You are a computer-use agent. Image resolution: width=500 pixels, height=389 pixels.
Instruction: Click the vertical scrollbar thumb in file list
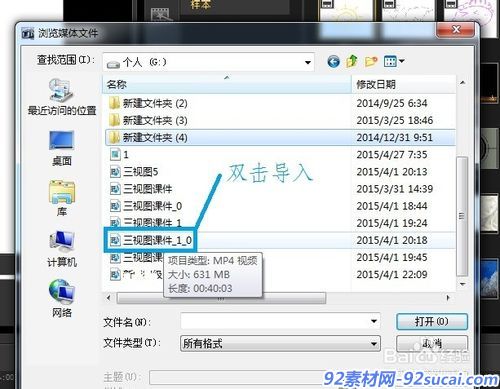click(462, 216)
